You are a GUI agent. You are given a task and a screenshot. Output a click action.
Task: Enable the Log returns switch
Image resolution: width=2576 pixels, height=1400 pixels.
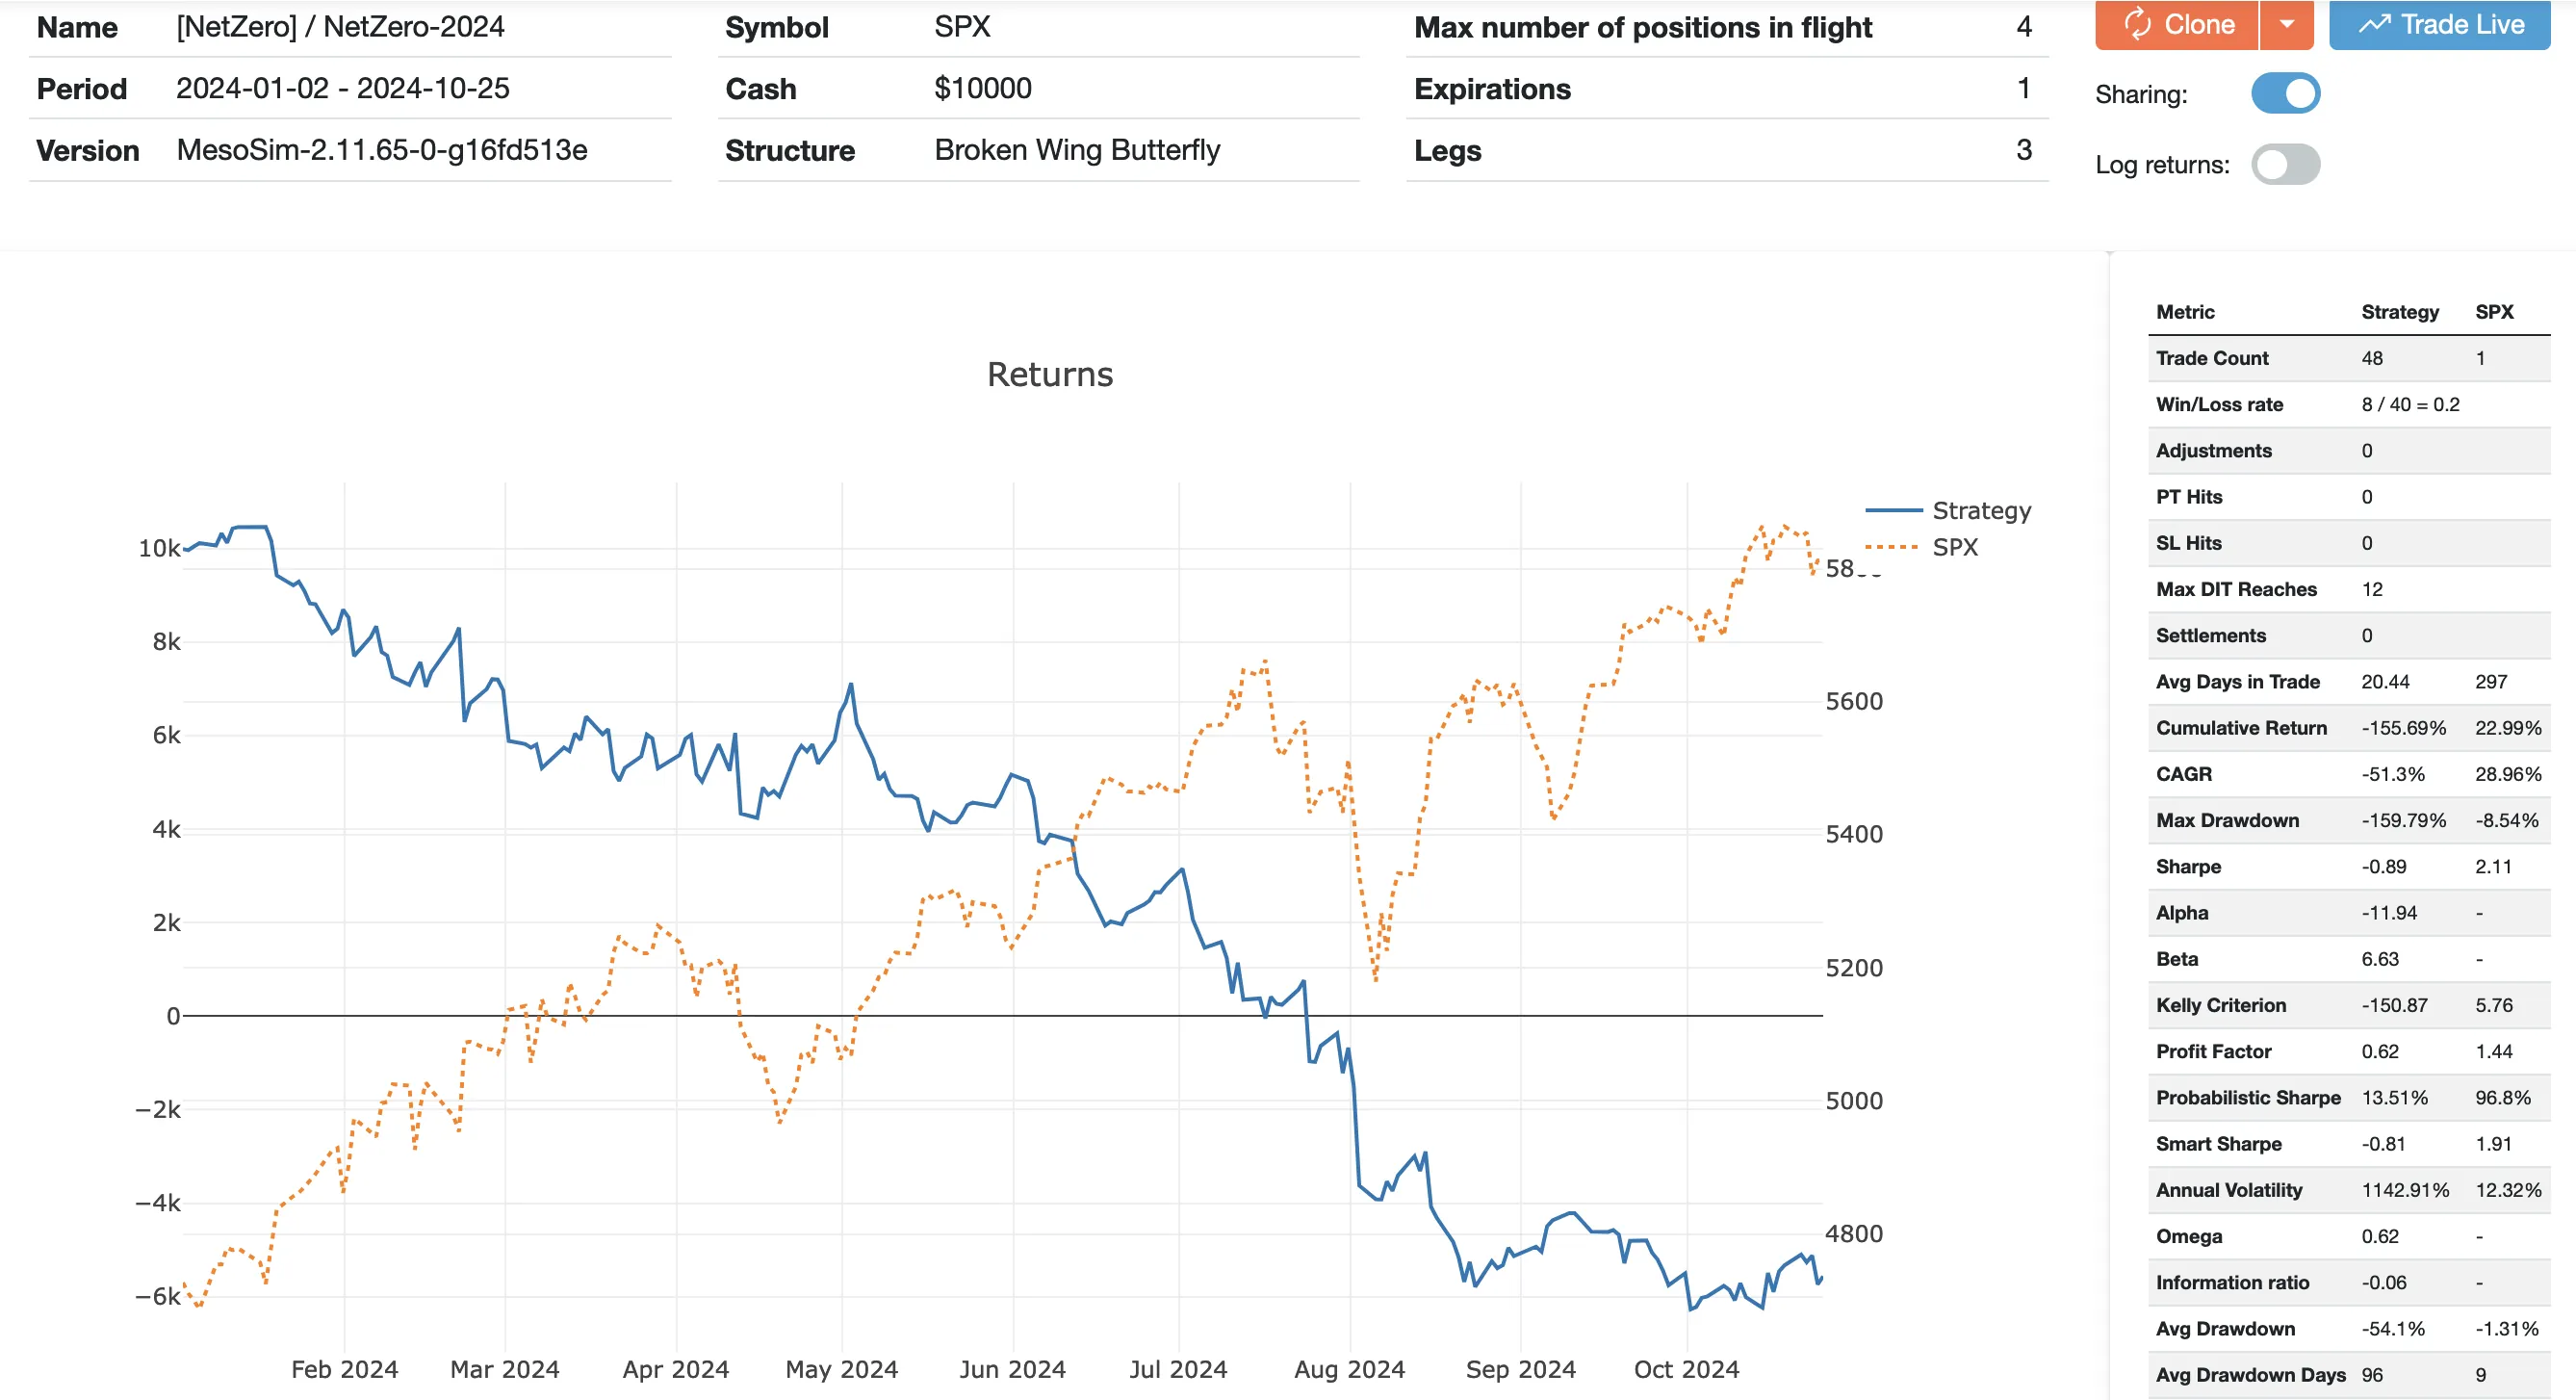click(x=2285, y=165)
